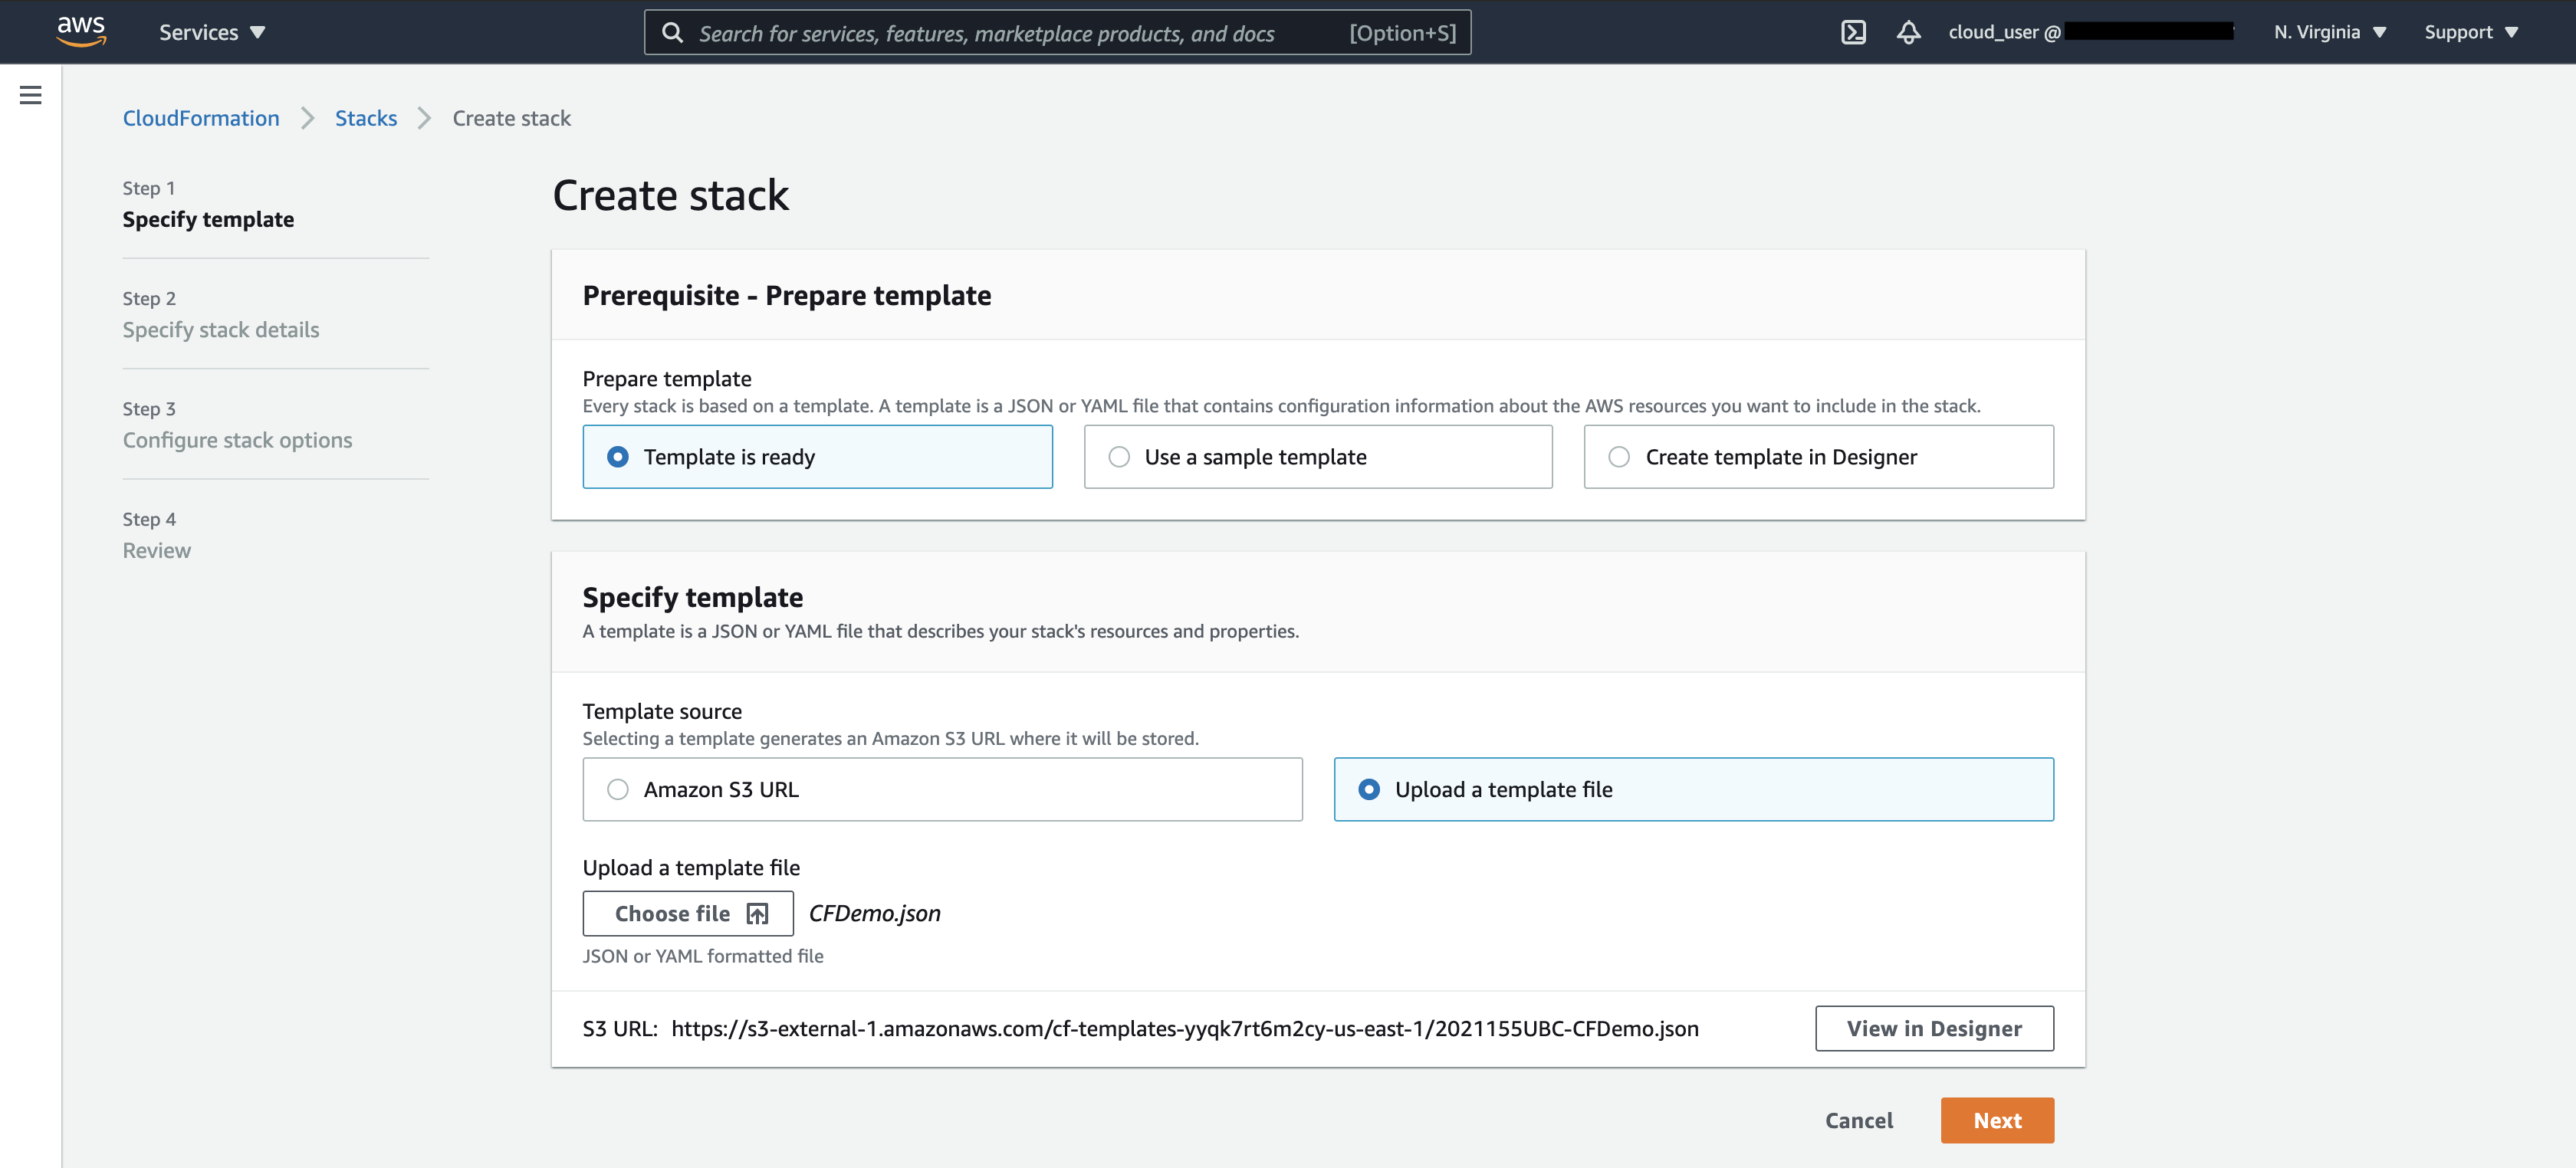This screenshot has width=2576, height=1168.
Task: Open View in Designer
Action: [1934, 1028]
